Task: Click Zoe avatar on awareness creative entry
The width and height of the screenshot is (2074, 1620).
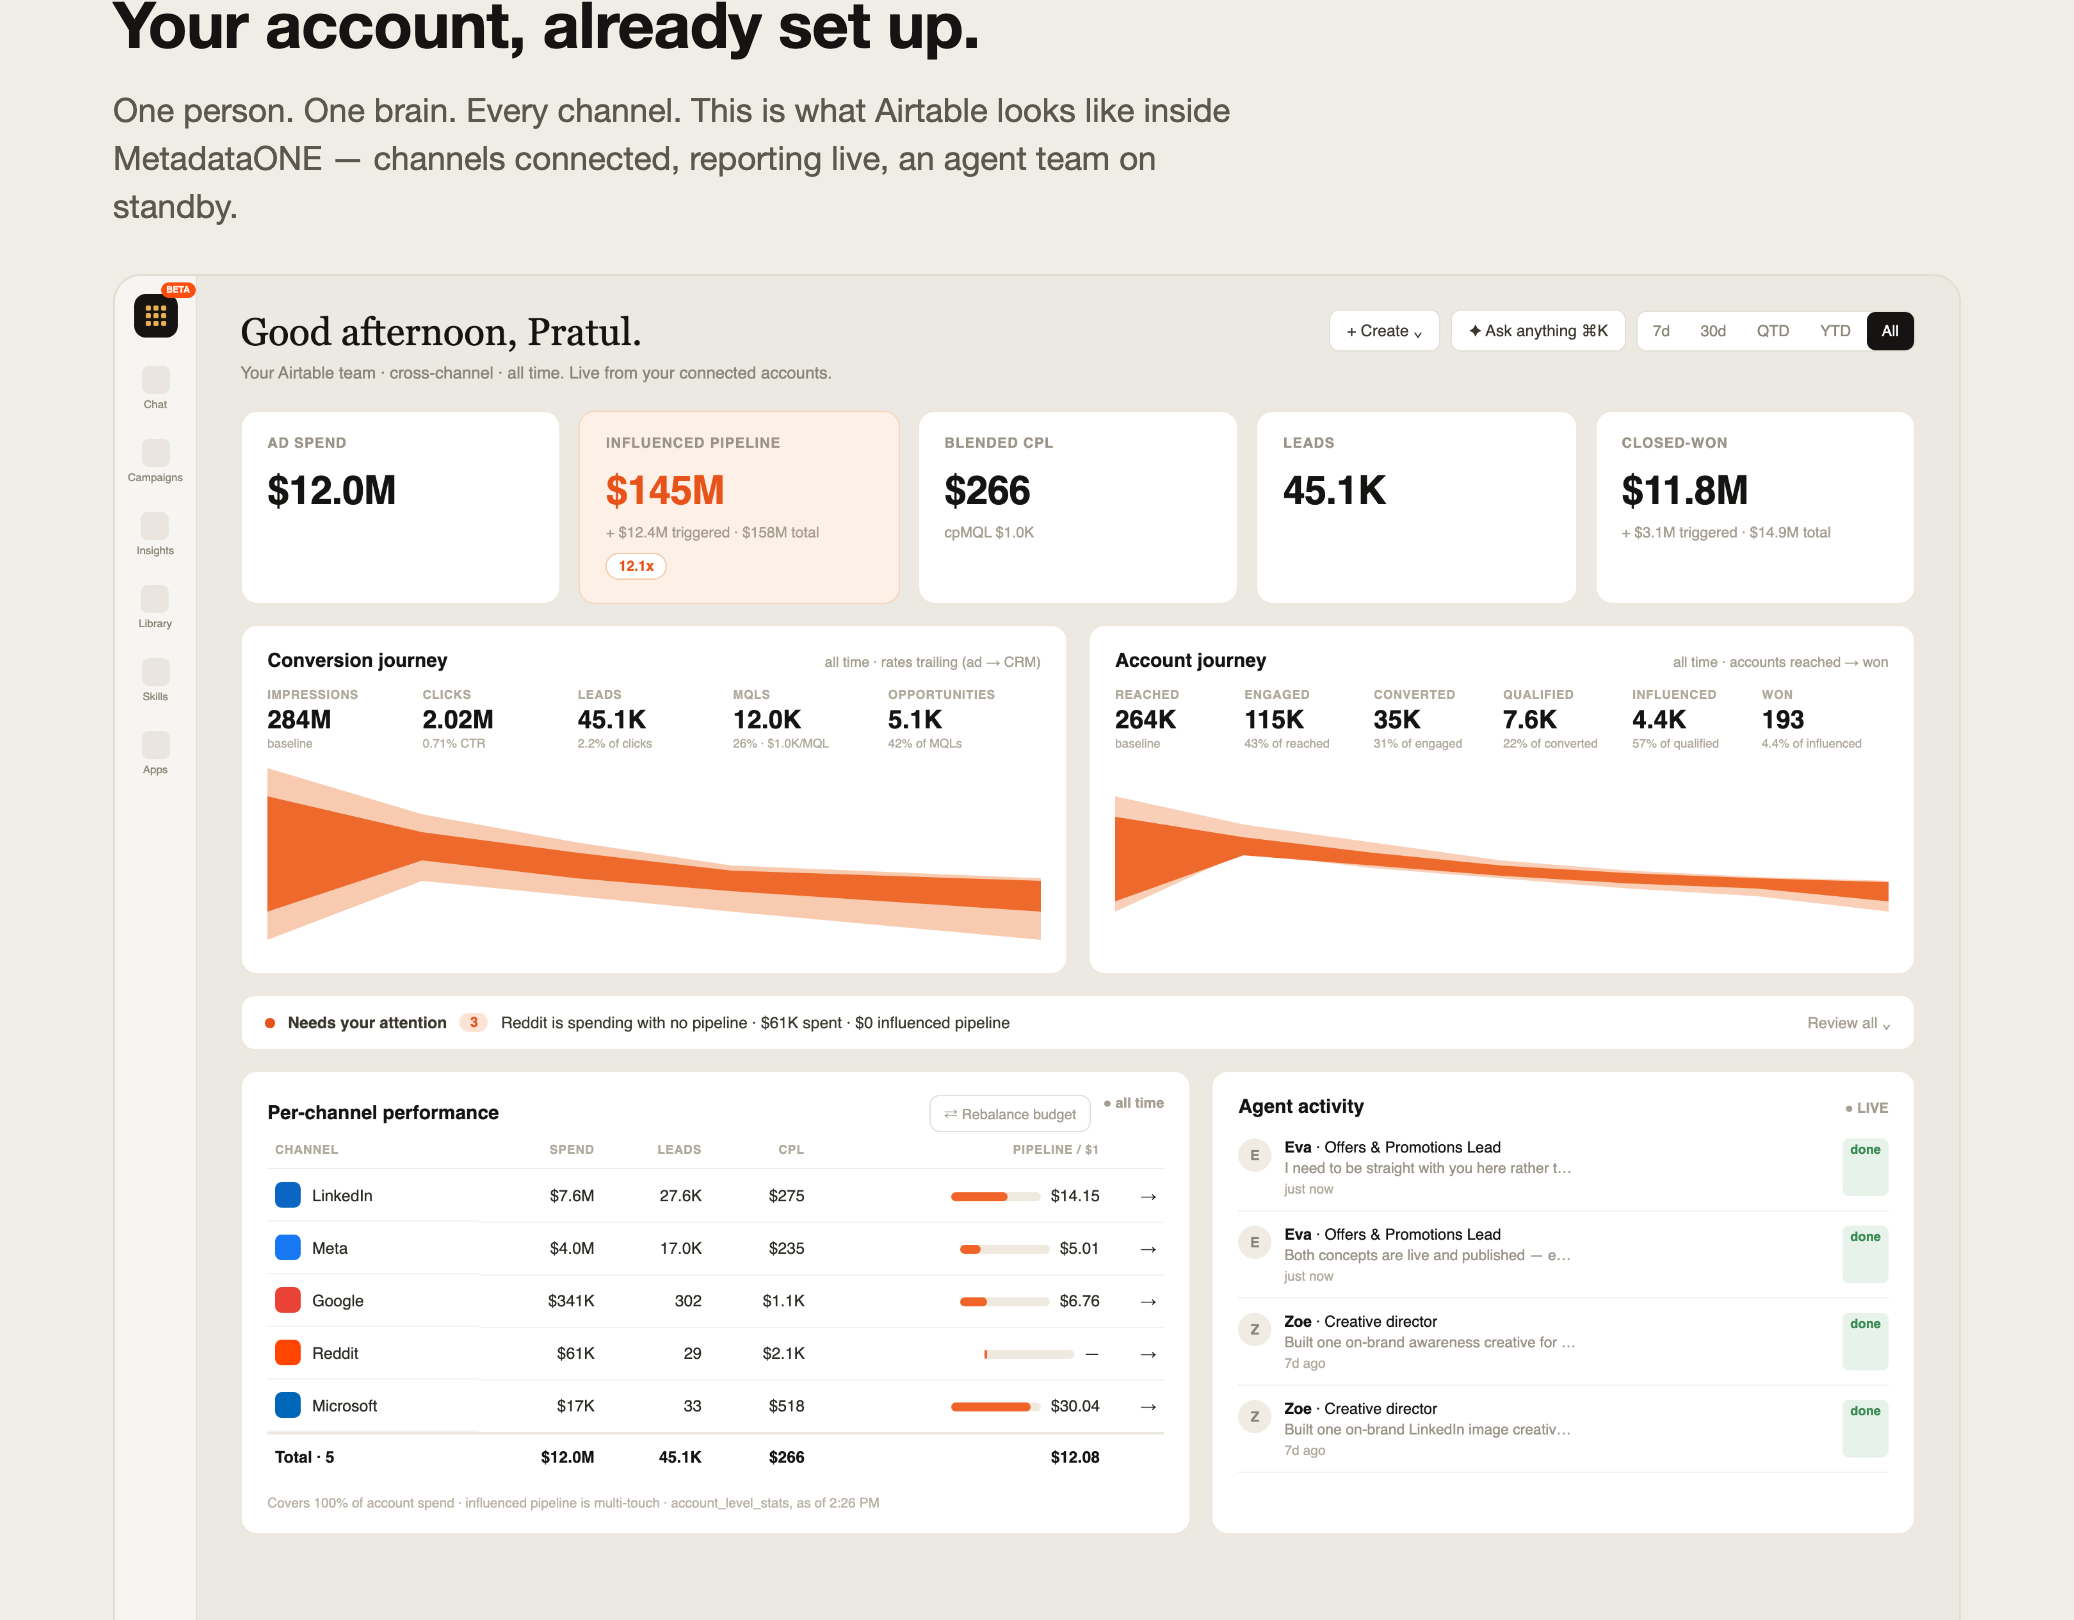Action: [1254, 1329]
